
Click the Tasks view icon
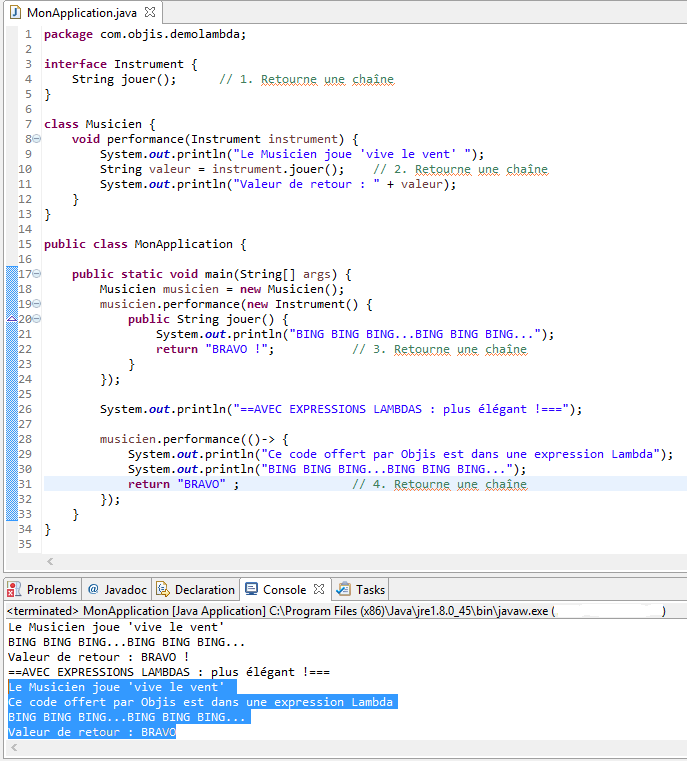point(344,590)
